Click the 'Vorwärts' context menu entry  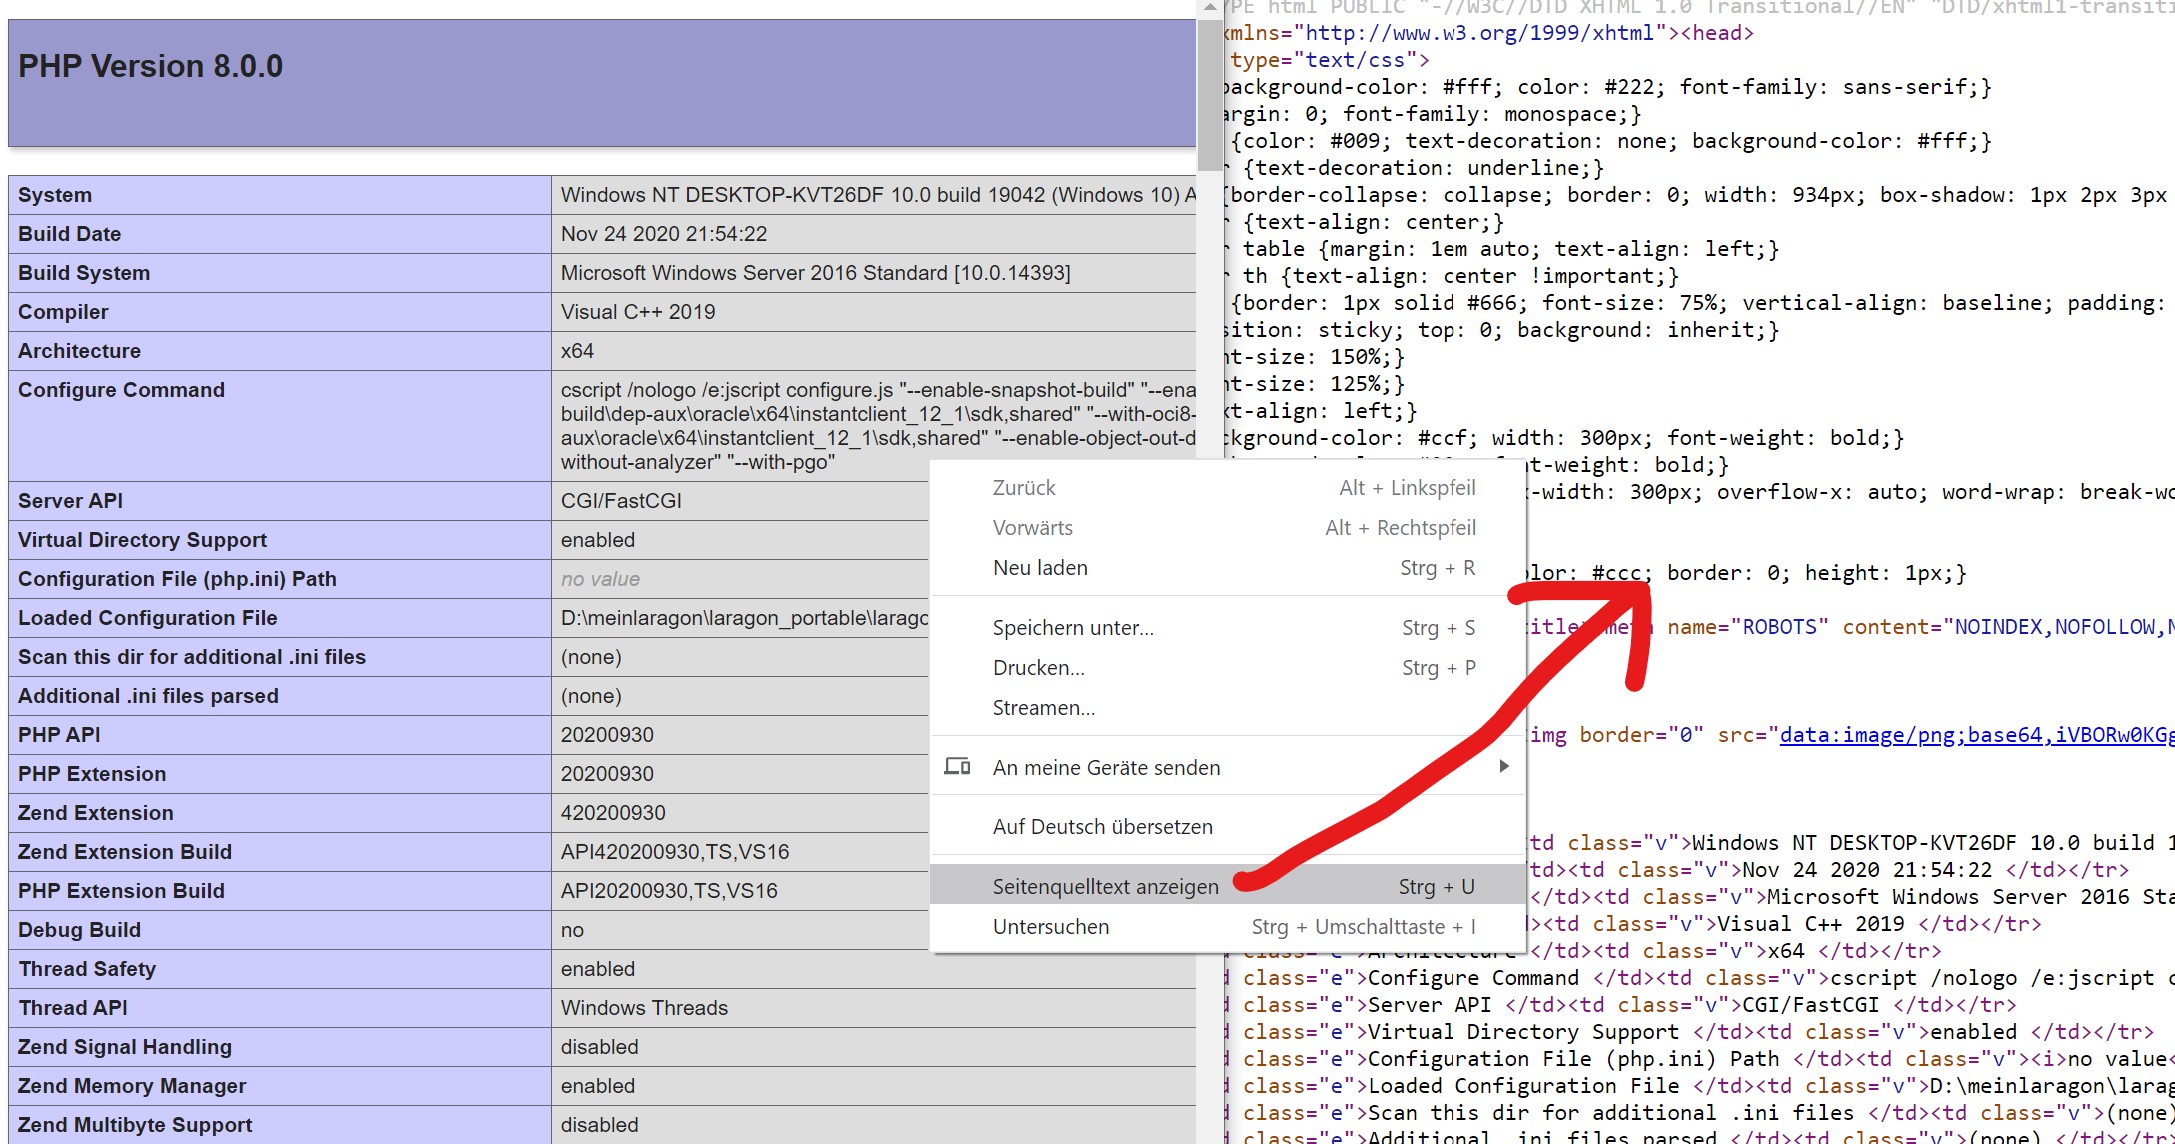point(1228,528)
